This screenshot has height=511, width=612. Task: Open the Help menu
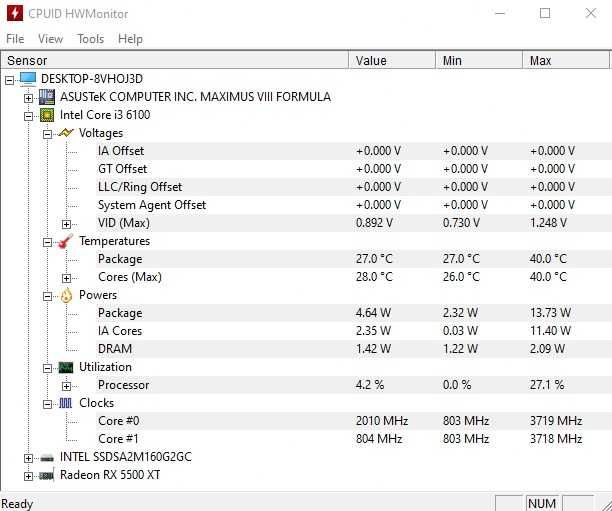point(130,39)
